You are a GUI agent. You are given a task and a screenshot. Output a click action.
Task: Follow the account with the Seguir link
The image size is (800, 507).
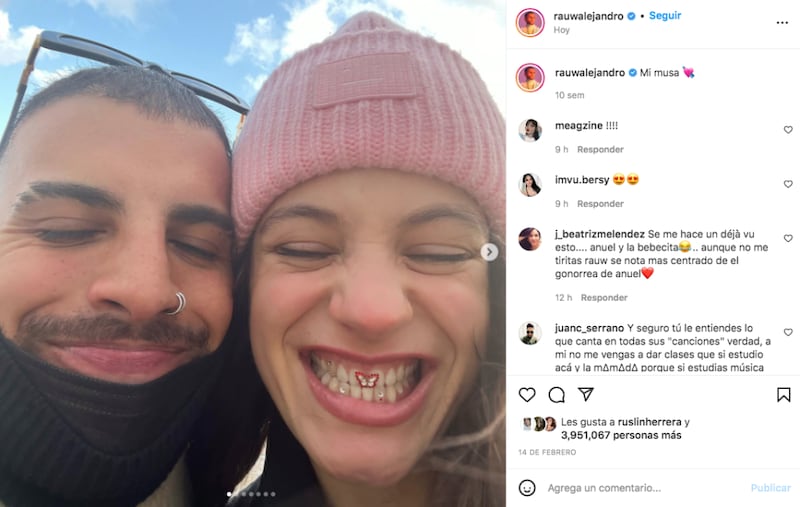[x=665, y=16]
